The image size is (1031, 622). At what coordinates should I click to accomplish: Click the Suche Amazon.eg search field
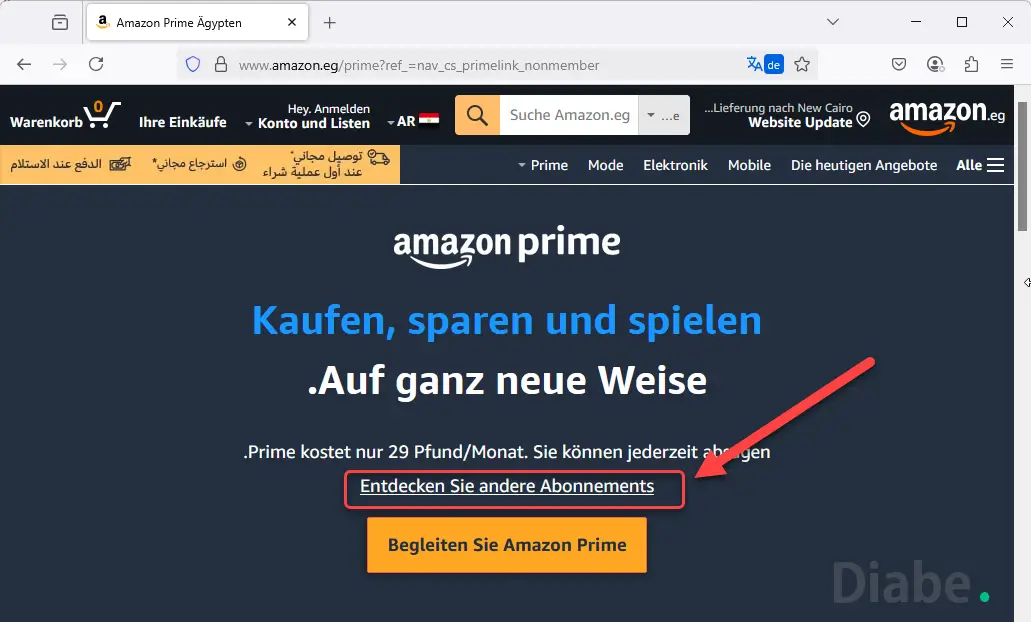click(x=569, y=115)
